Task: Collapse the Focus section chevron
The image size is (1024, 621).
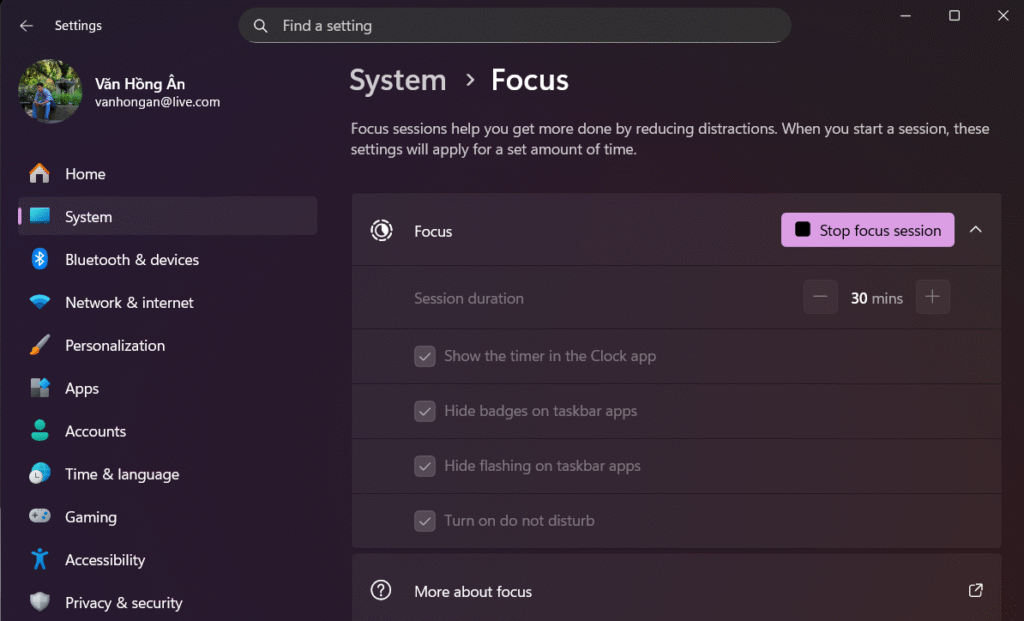Action: coord(976,230)
